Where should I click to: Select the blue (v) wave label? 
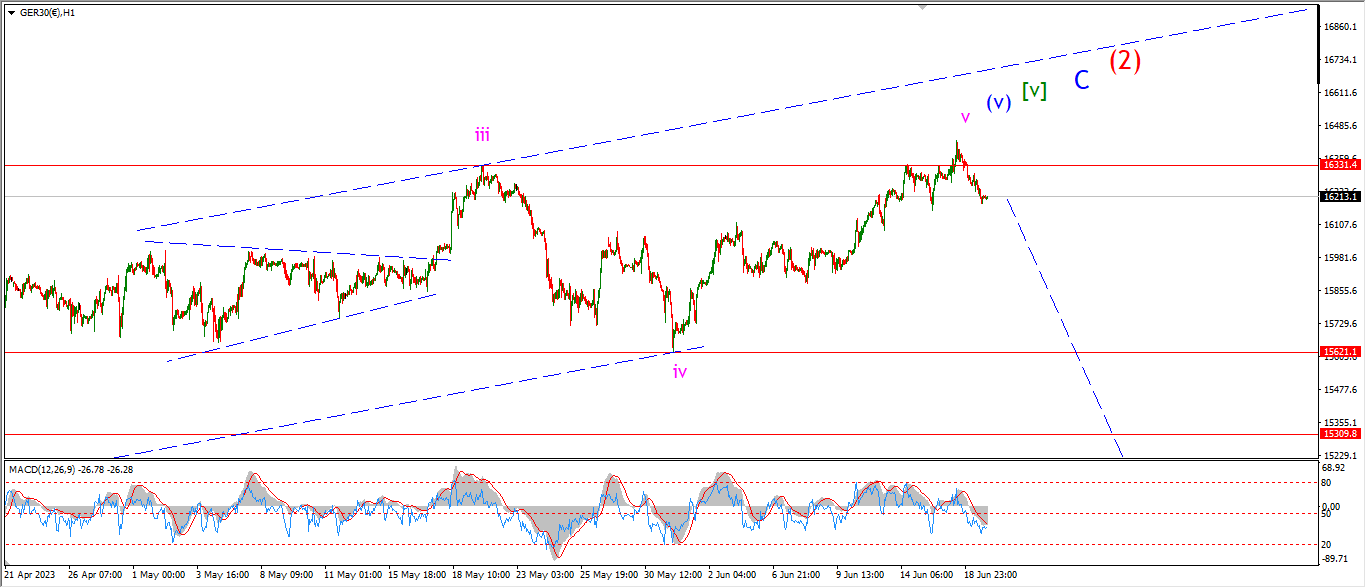[x=998, y=102]
